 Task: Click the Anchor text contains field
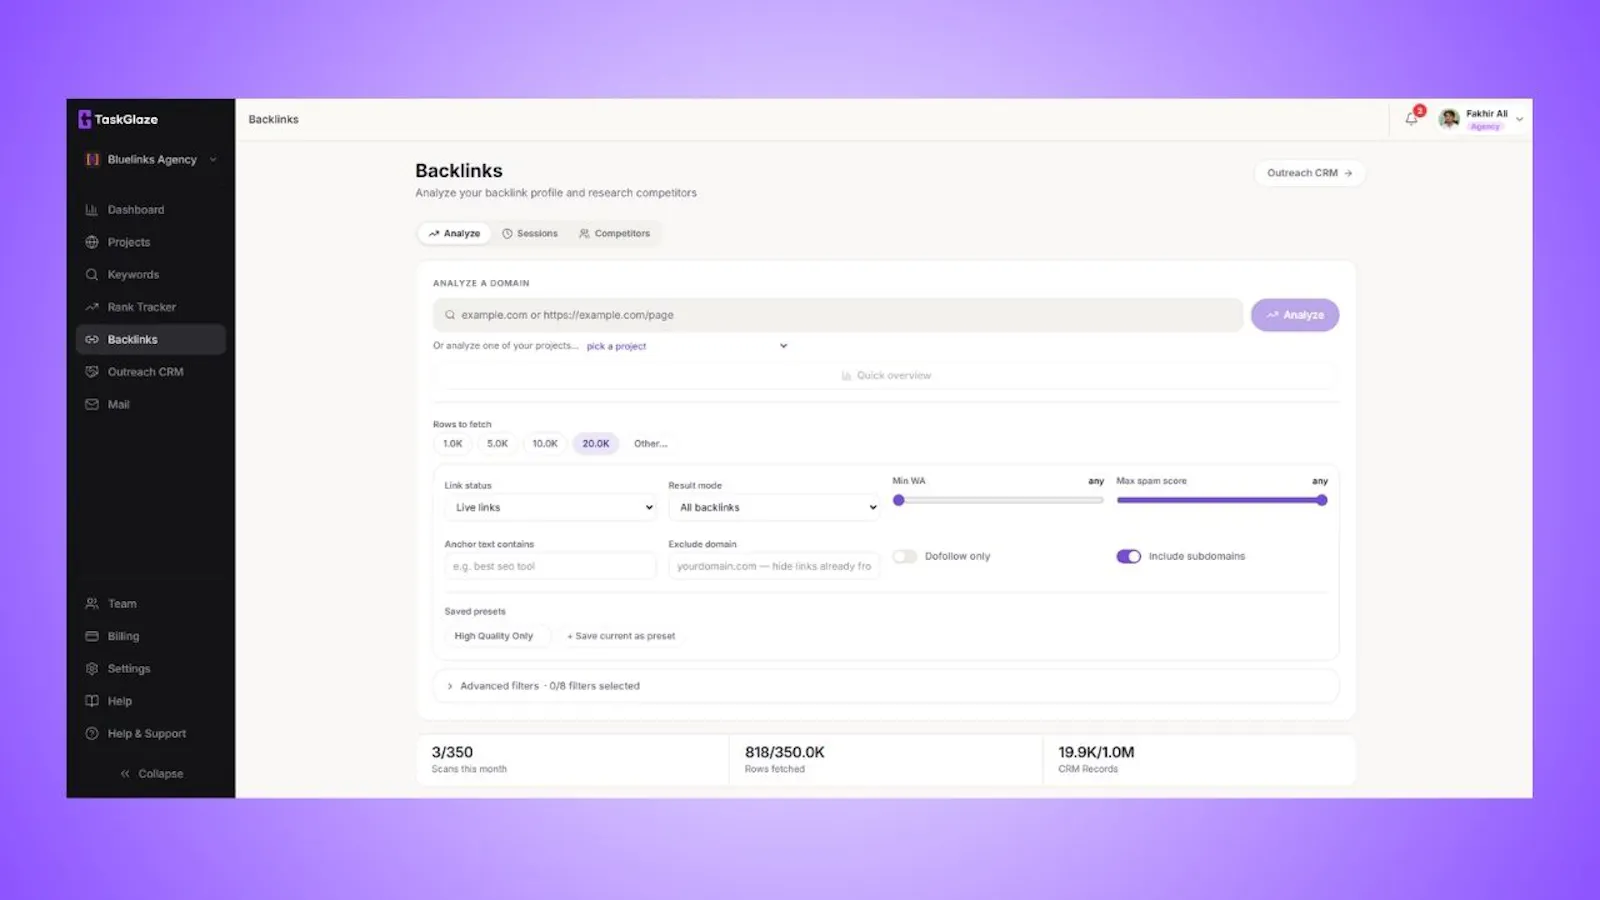[550, 566]
